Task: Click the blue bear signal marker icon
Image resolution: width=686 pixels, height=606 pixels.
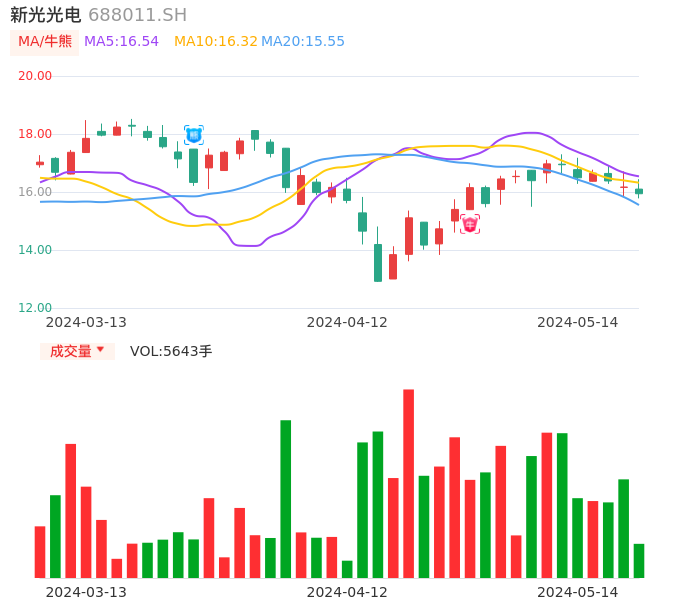Action: 194,135
